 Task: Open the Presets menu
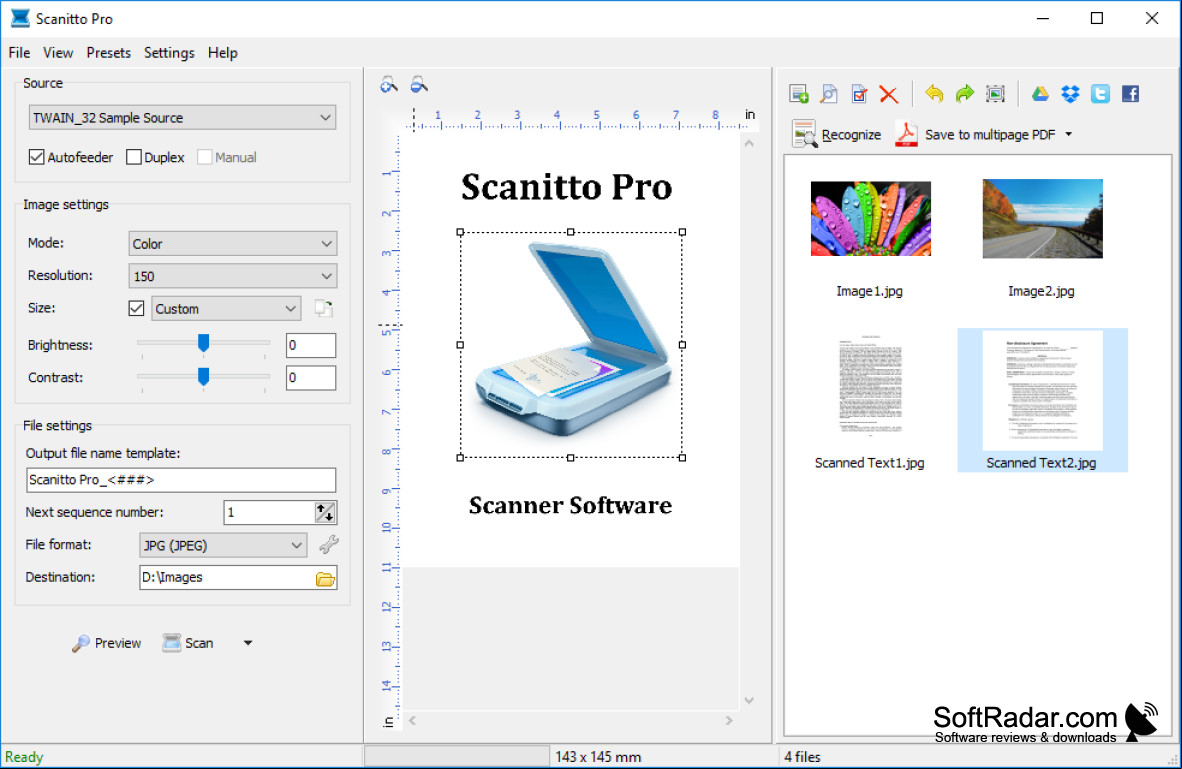[109, 53]
